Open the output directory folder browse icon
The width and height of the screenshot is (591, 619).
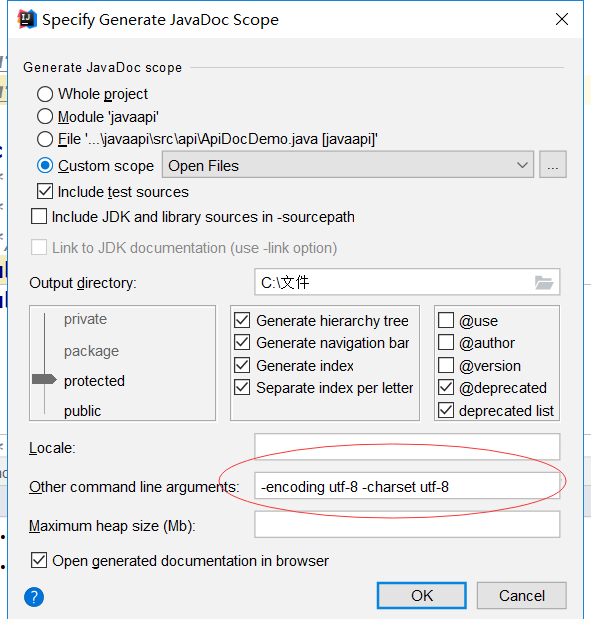(x=544, y=282)
